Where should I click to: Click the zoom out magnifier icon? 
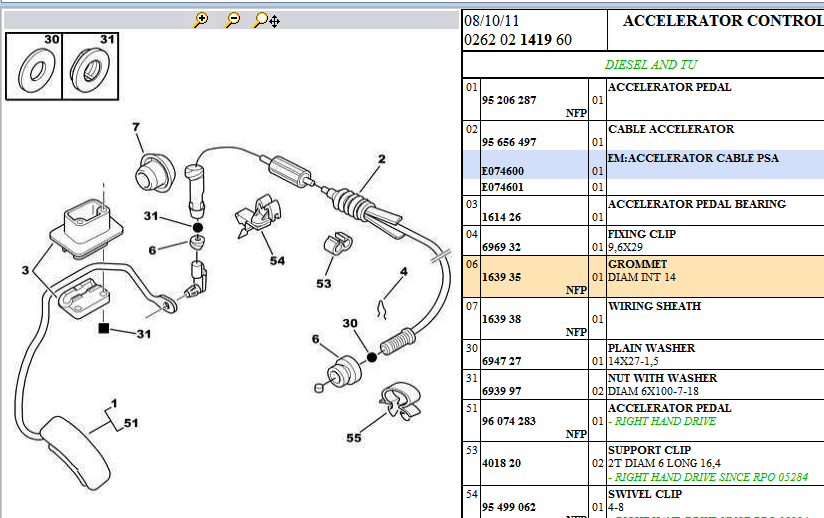[x=232, y=19]
